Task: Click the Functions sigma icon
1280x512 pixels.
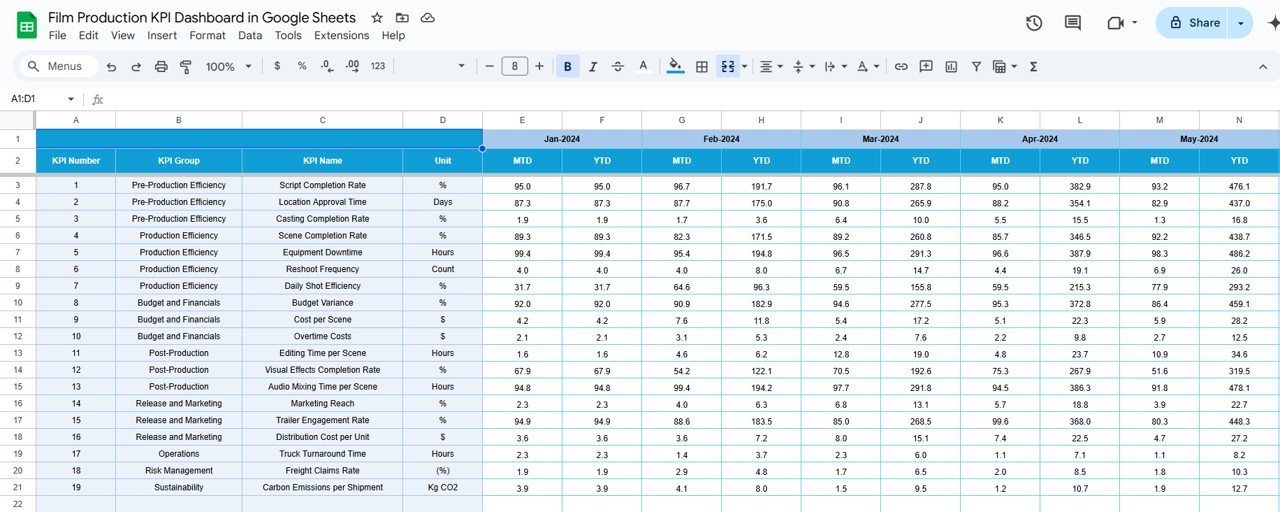Action: tap(1033, 67)
